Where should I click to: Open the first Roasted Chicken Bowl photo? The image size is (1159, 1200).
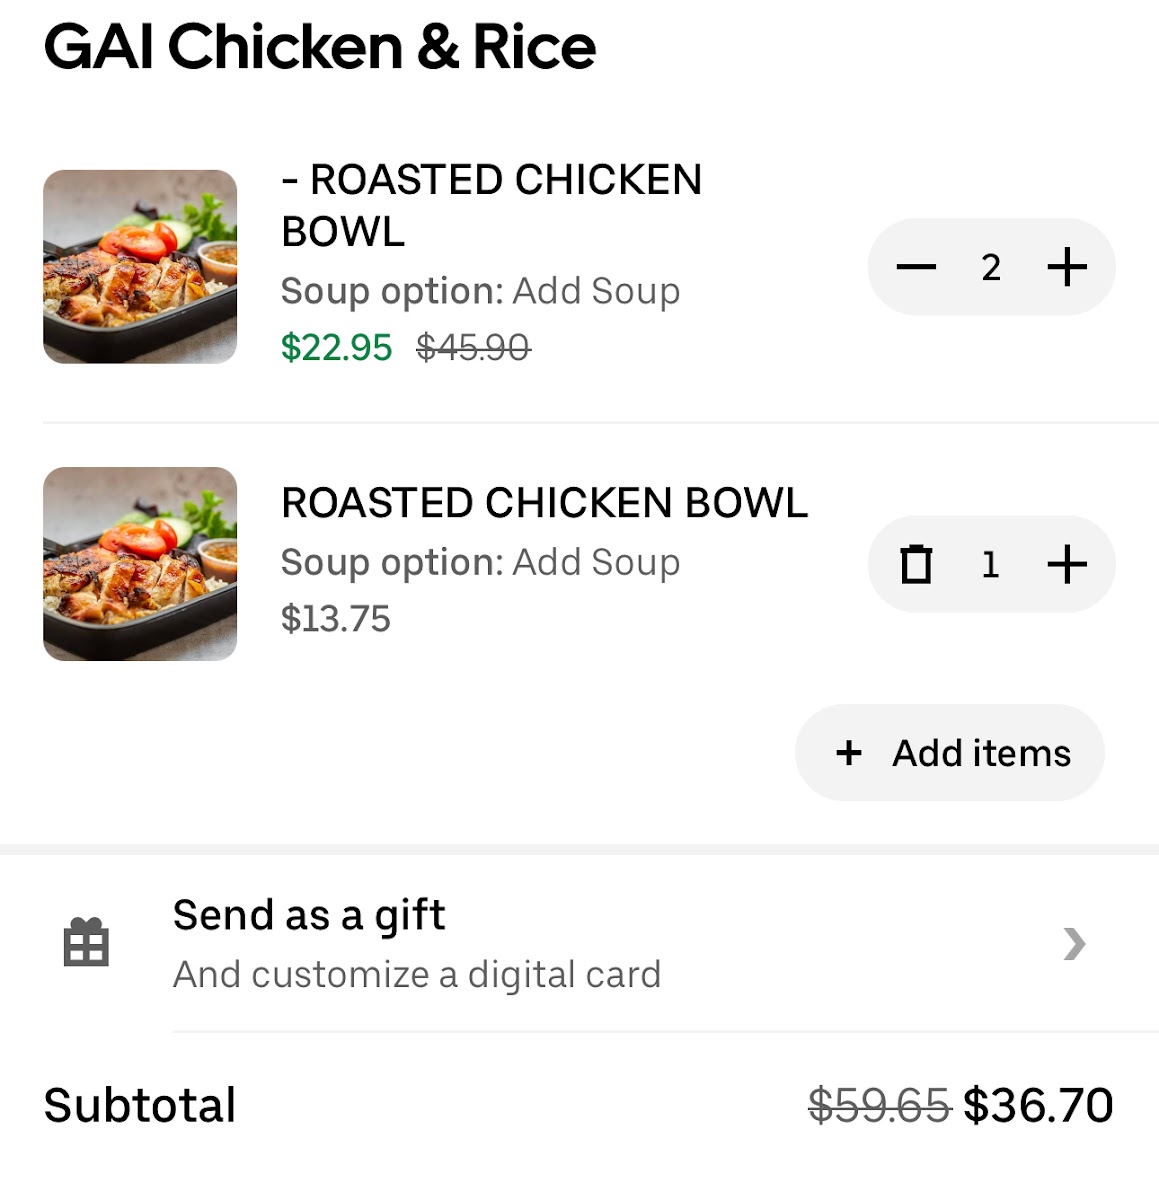(140, 267)
